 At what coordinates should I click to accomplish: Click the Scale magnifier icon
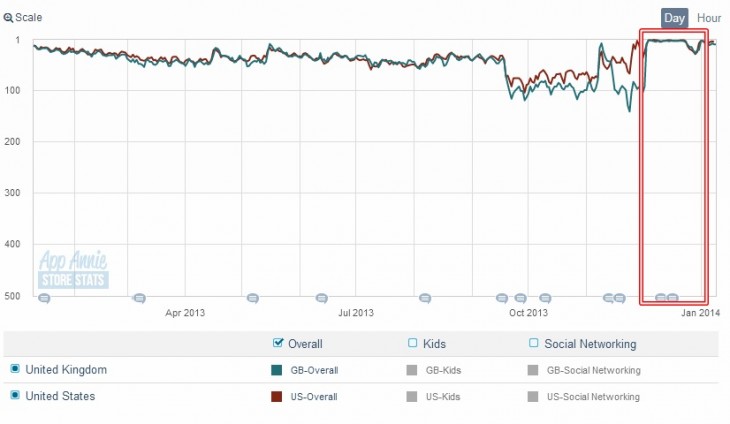[x=8, y=18]
